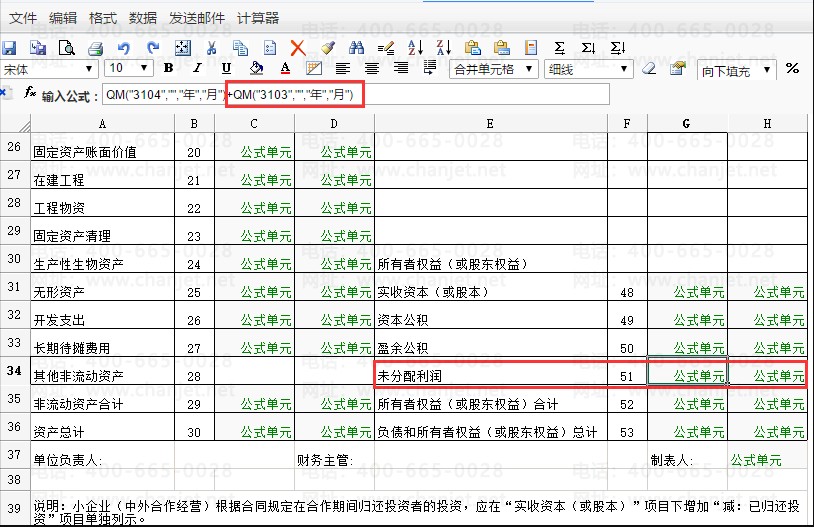Image resolution: width=814 pixels, height=527 pixels.
Task: Open print preview with the magnifier page icon
Action: (x=66, y=48)
